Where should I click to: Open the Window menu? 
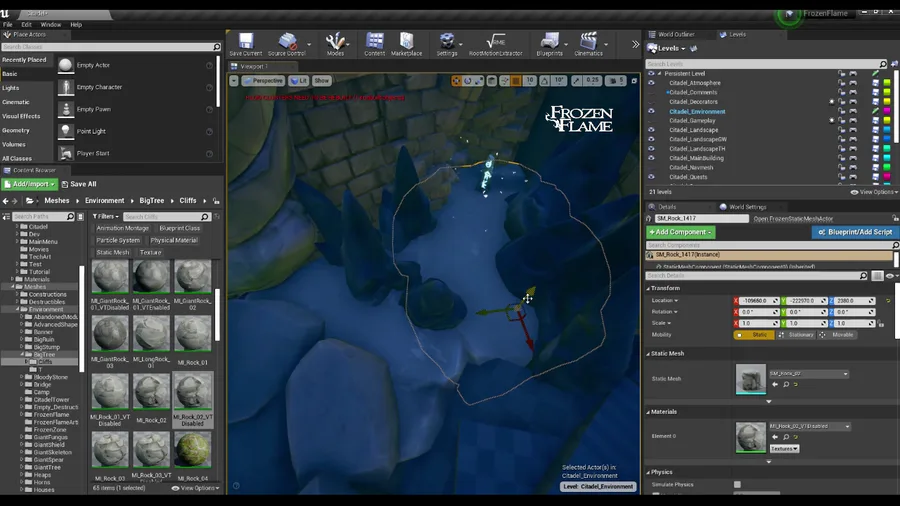pos(51,25)
